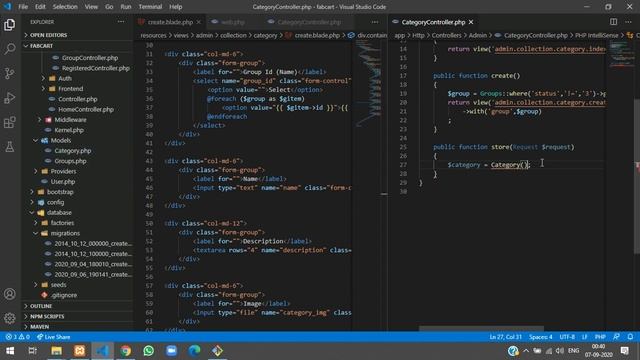Open RegisteredController.php in explorer
Screen dimensions: 640x360
pos(96,68)
